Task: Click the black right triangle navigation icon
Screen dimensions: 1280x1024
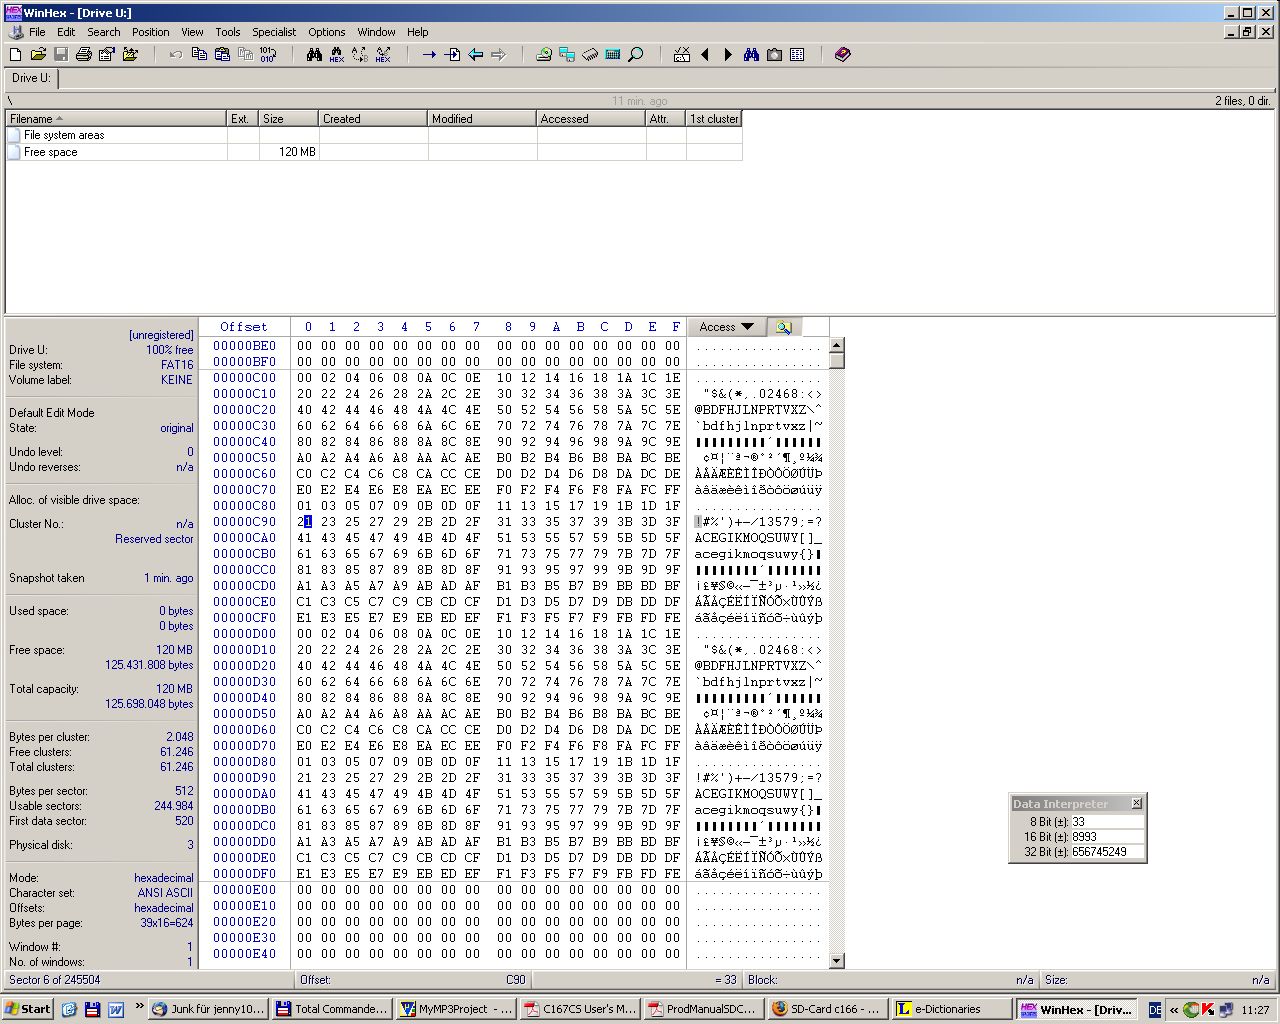Action: pyautogui.click(x=728, y=55)
